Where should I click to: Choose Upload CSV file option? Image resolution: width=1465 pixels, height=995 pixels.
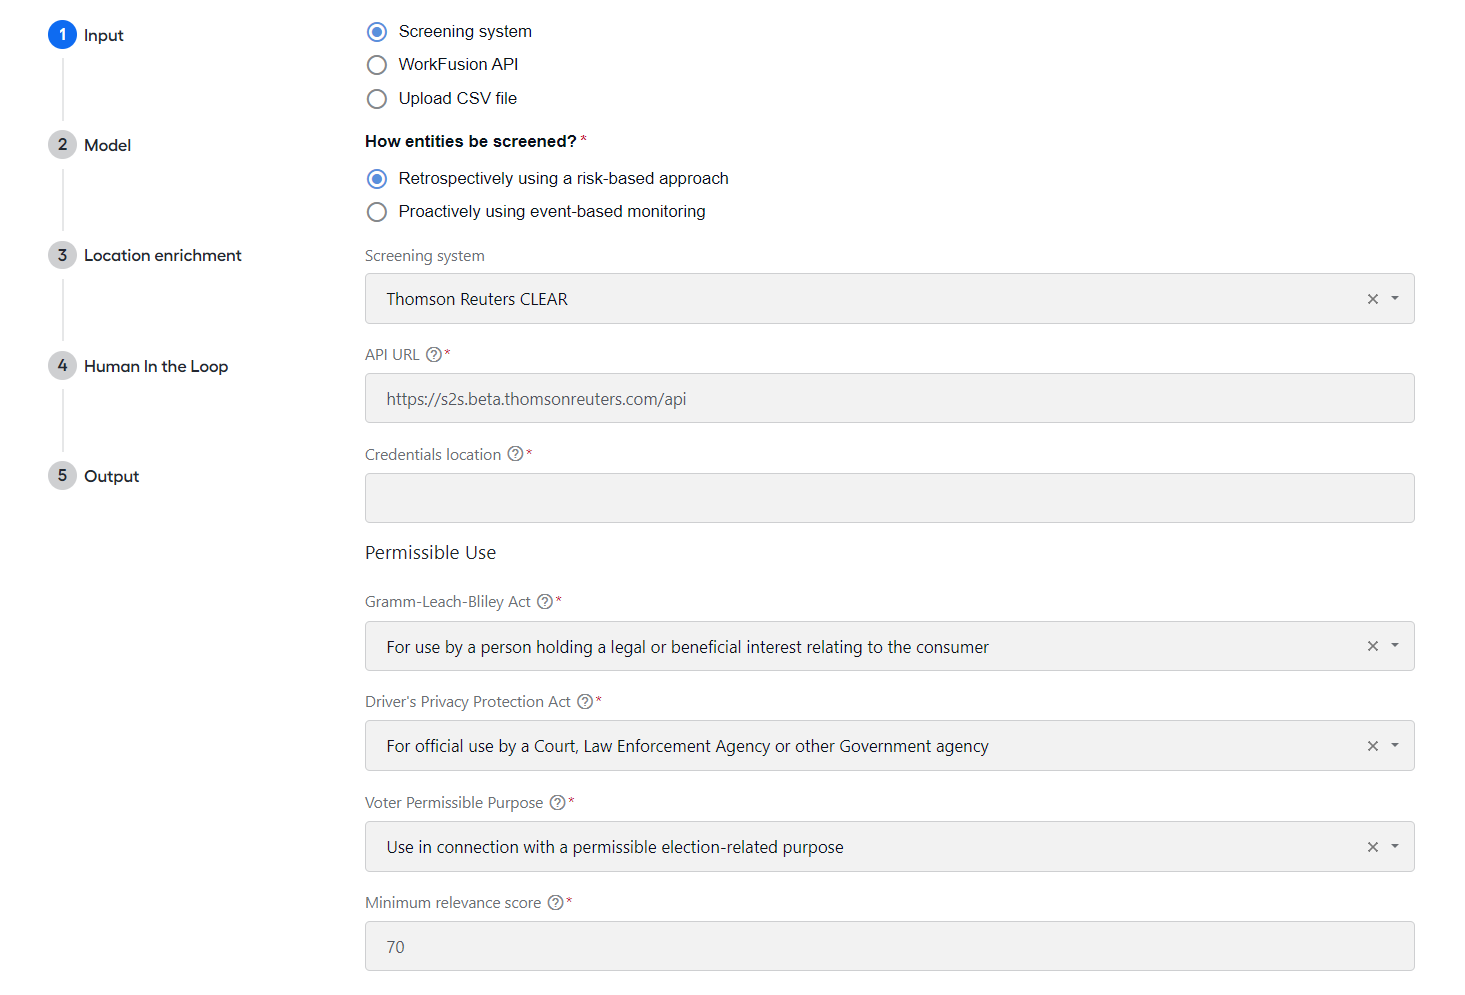pos(377,99)
